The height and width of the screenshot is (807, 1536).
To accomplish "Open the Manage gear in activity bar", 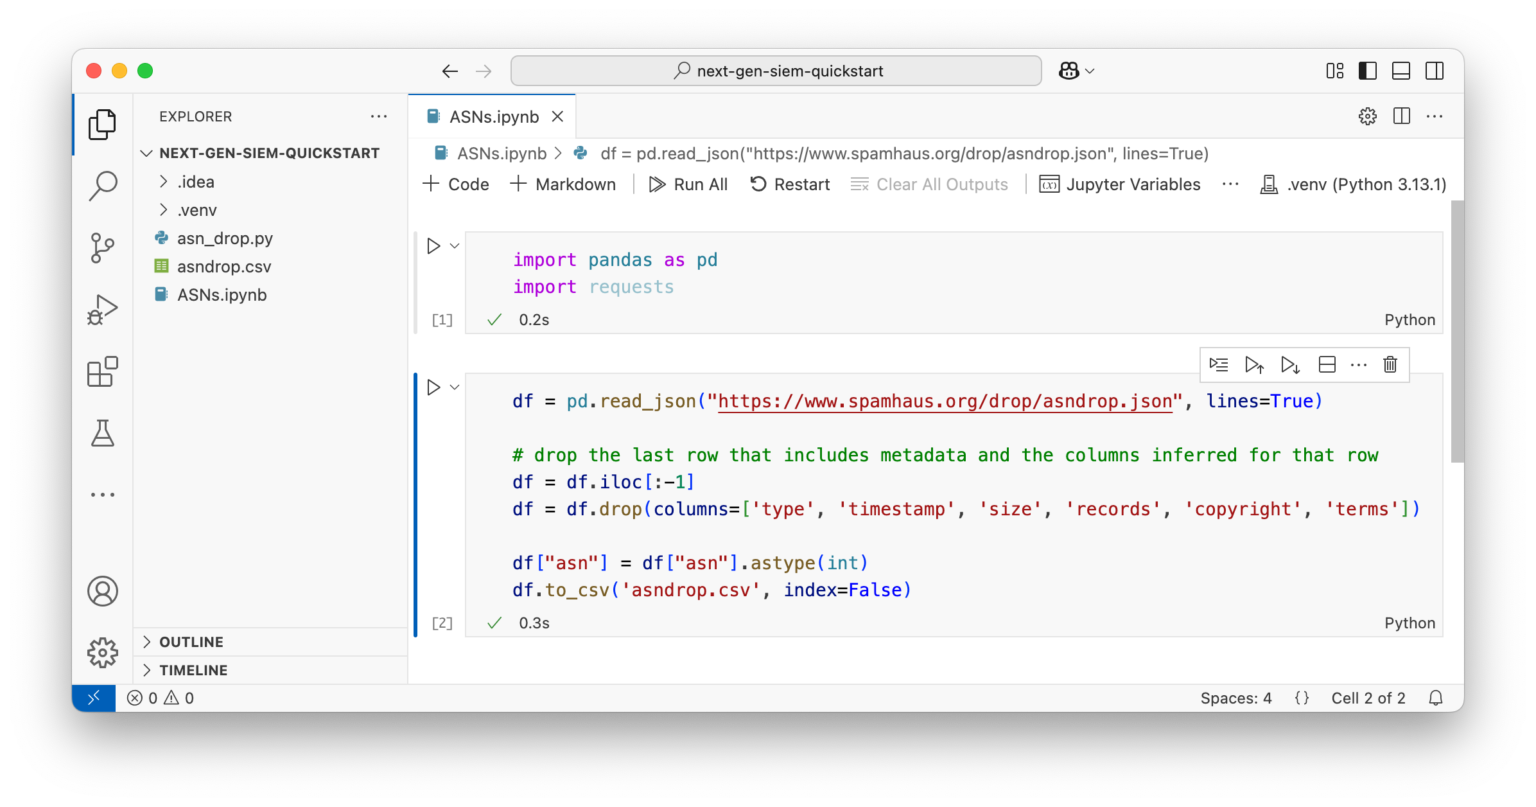I will tap(102, 653).
